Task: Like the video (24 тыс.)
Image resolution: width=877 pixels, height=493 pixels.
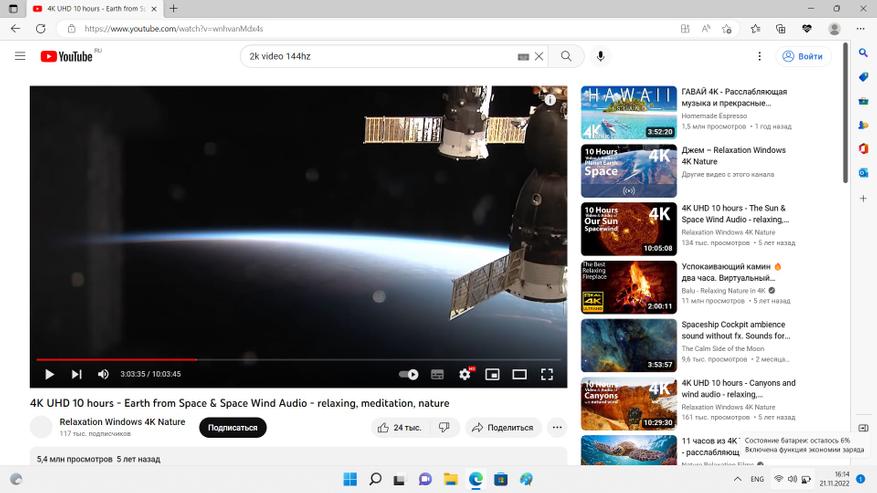Action: coord(399,428)
